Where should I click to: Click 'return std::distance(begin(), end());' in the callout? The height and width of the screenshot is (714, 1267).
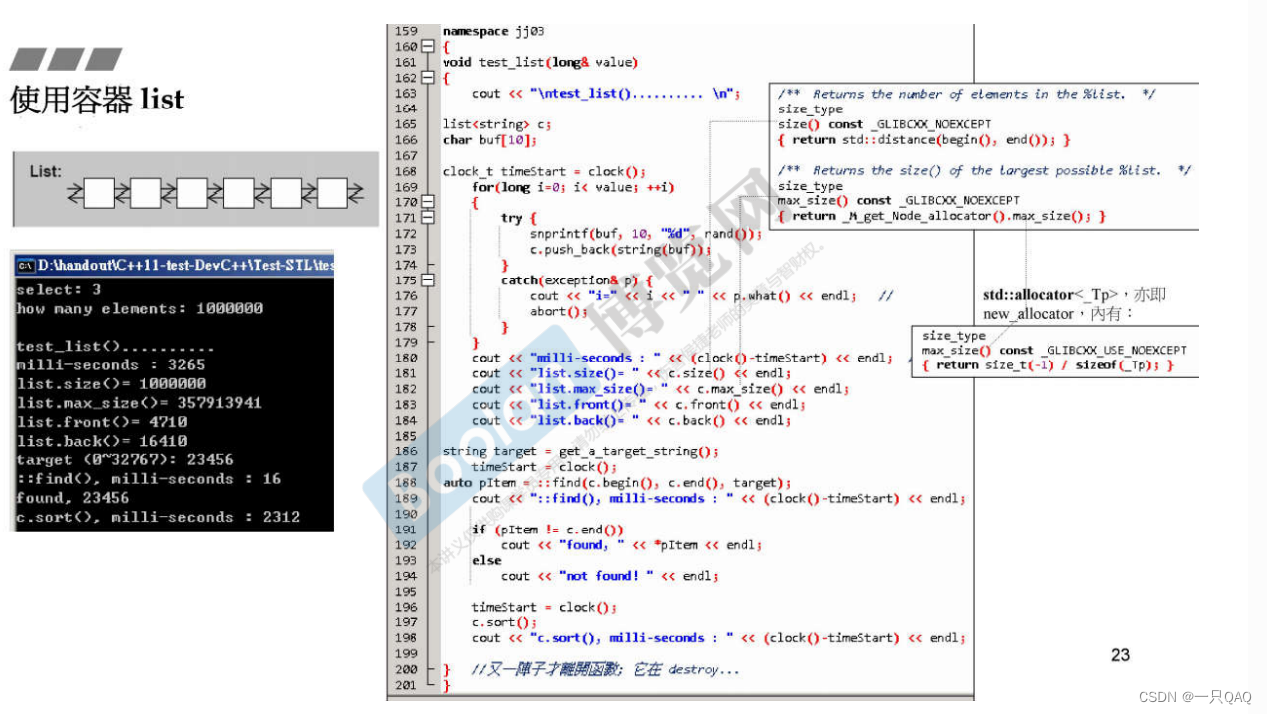pyautogui.click(x=924, y=140)
